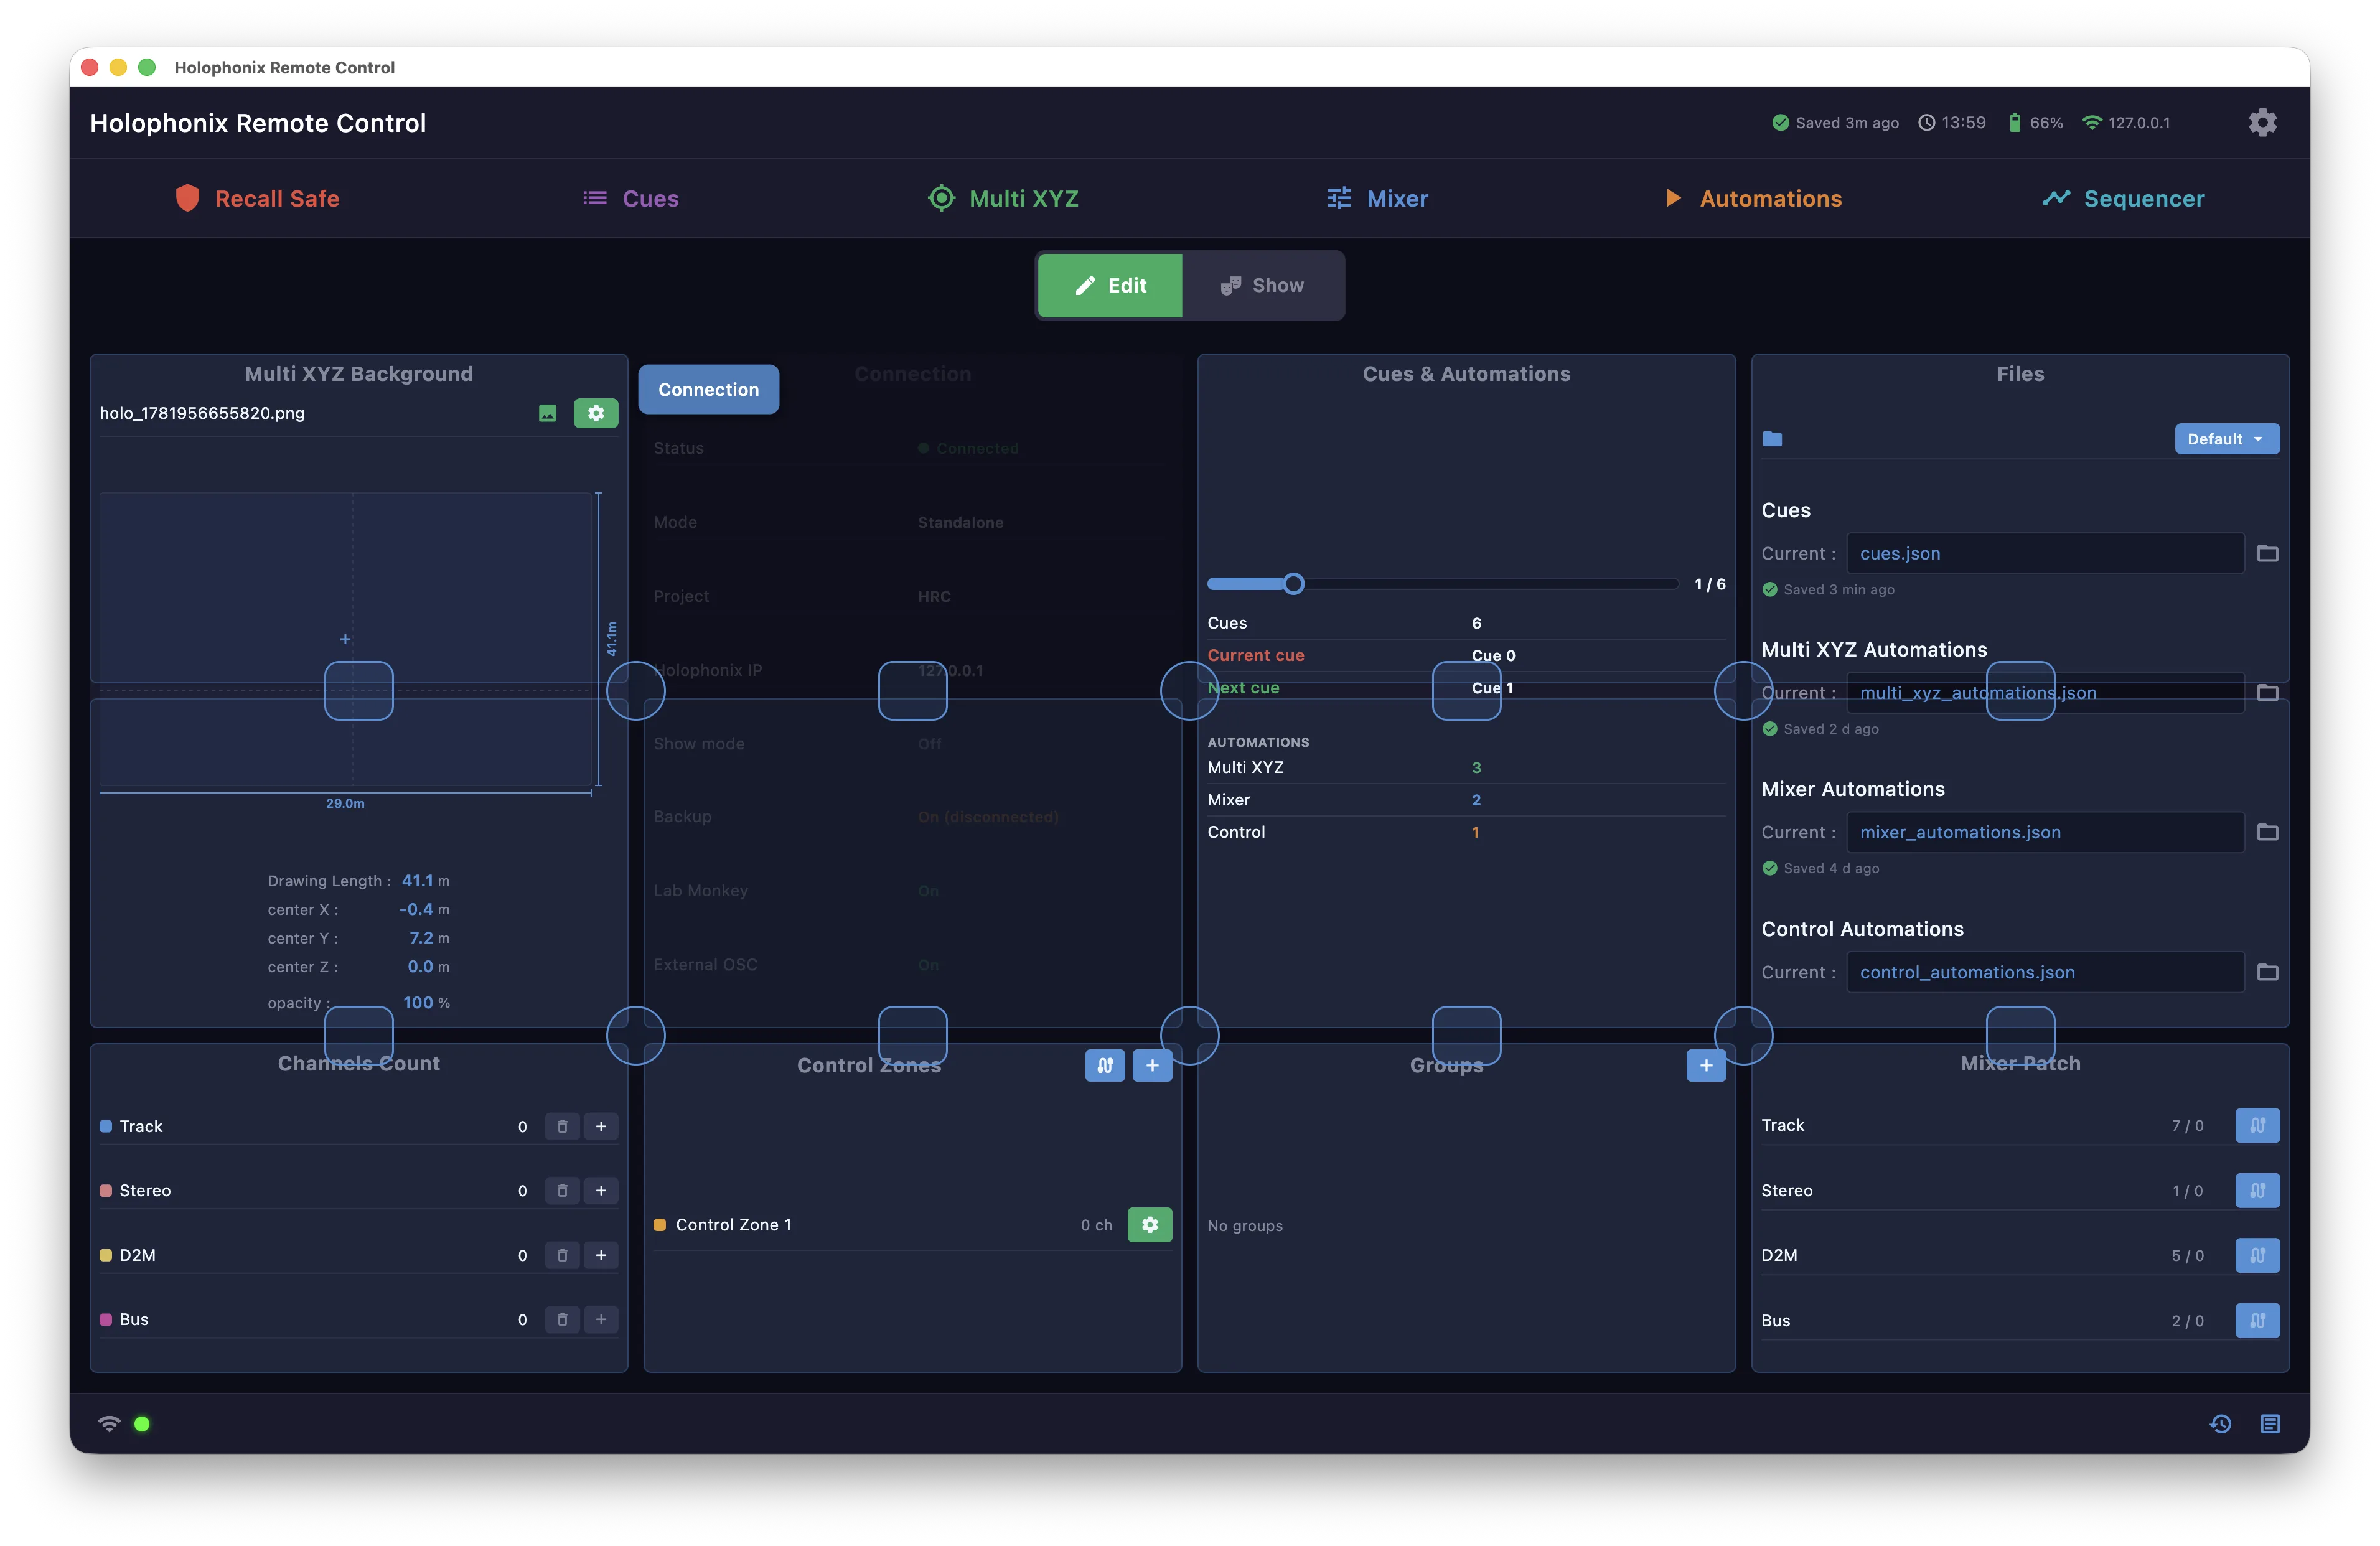Screen dimensions: 2380x1546
Task: Add a D2M channel
Action: pyautogui.click(x=601, y=1255)
